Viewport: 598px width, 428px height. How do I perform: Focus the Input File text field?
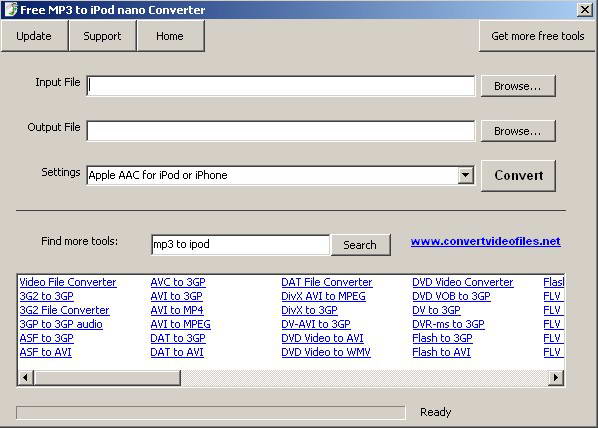coord(281,86)
